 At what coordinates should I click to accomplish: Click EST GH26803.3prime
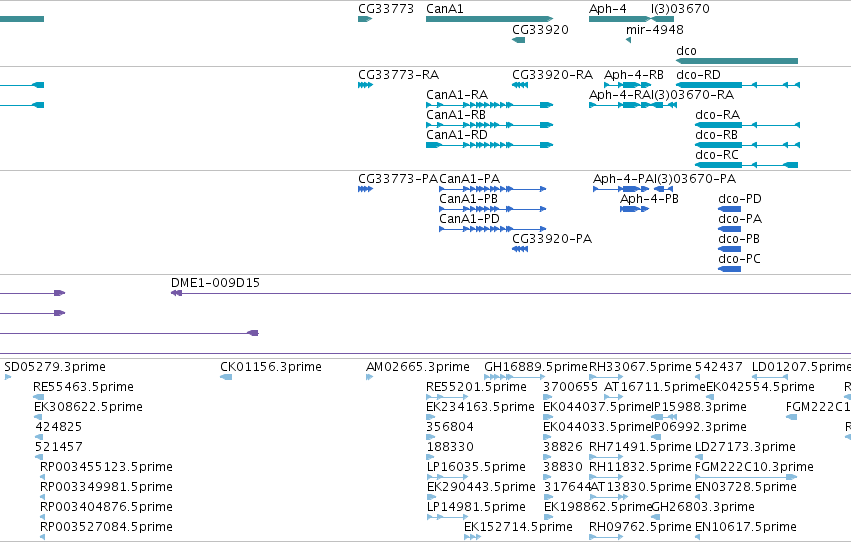click(654, 518)
